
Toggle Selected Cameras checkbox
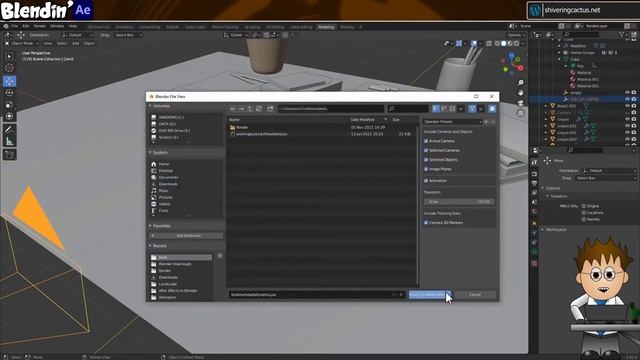point(426,150)
